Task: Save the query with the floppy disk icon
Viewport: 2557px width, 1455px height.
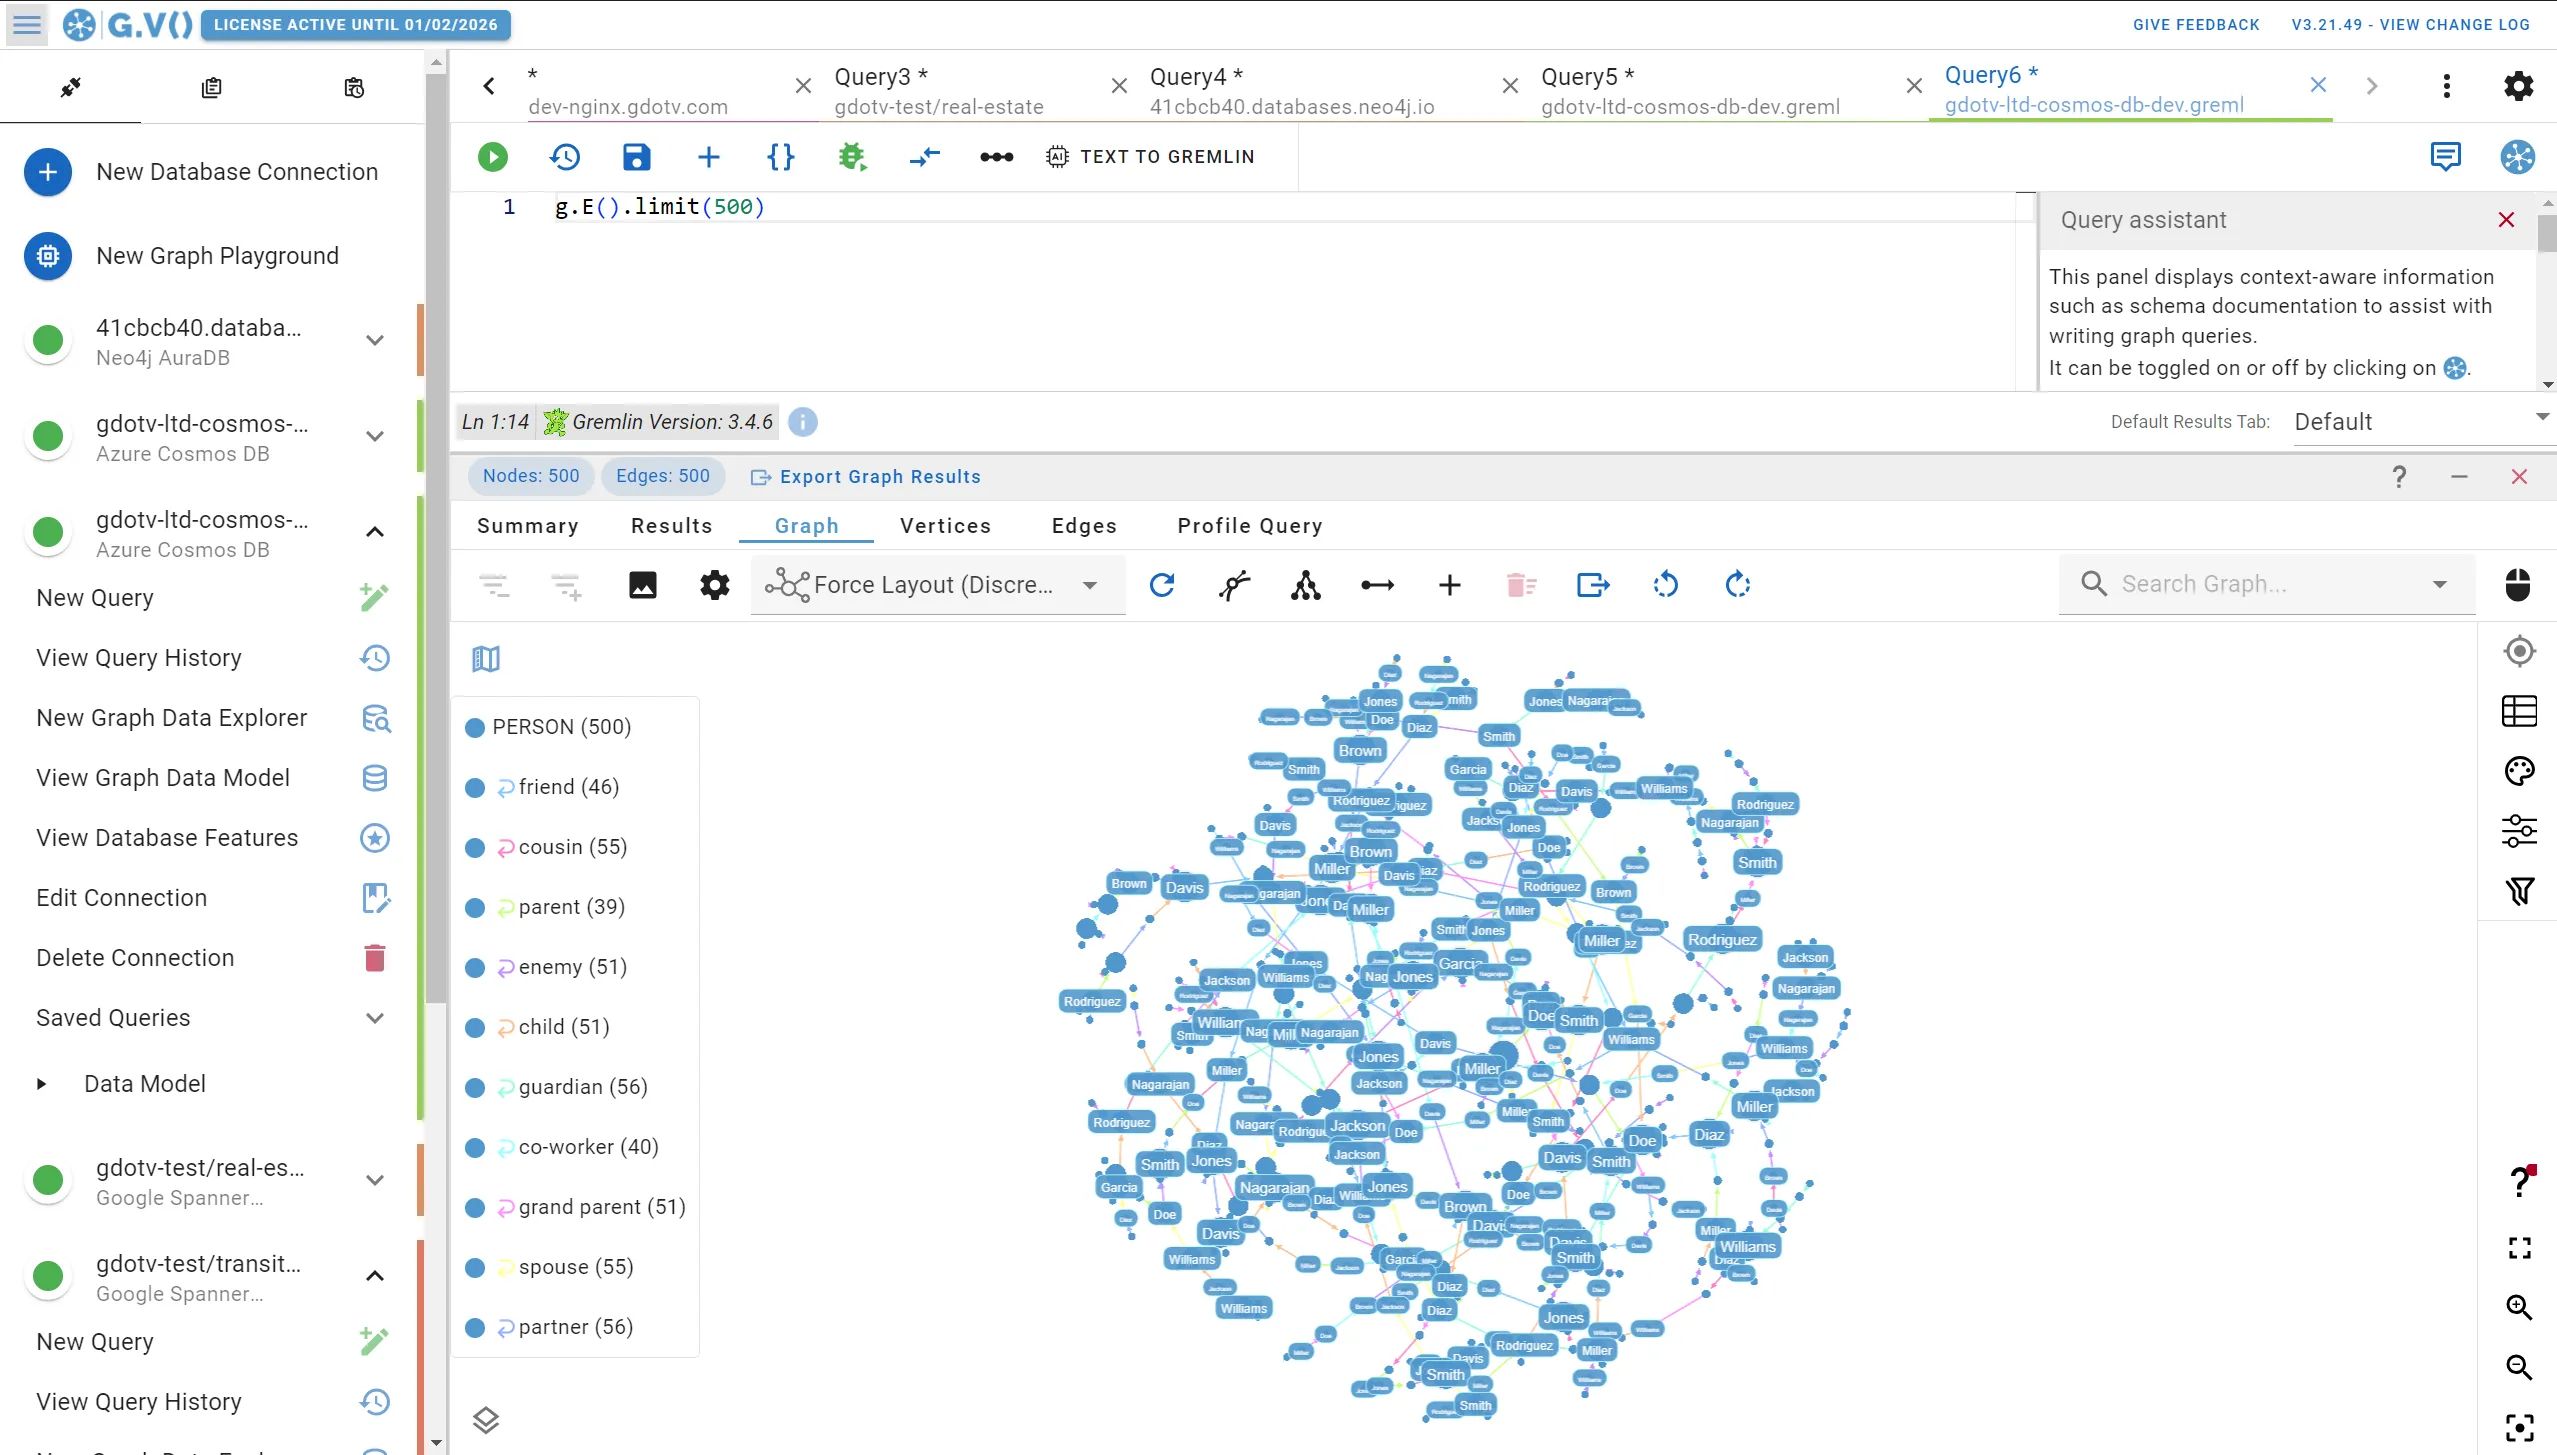Action: click(x=637, y=157)
